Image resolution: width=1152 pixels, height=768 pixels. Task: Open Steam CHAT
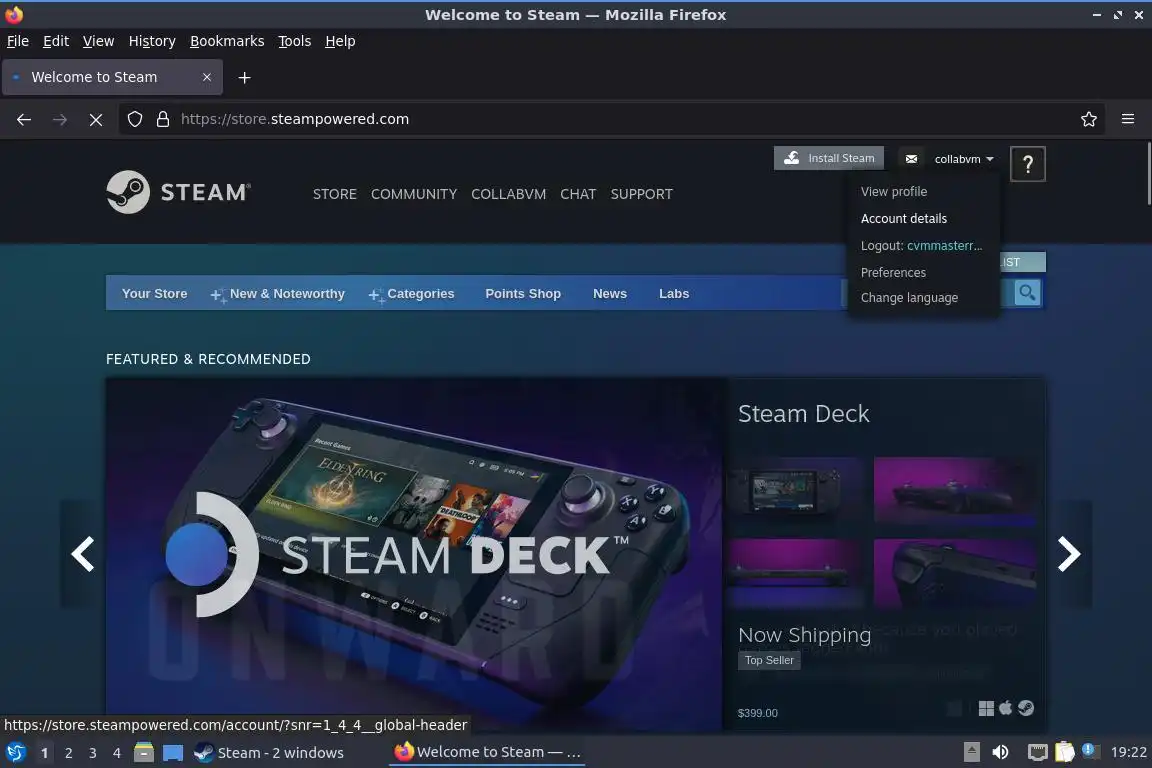(578, 194)
